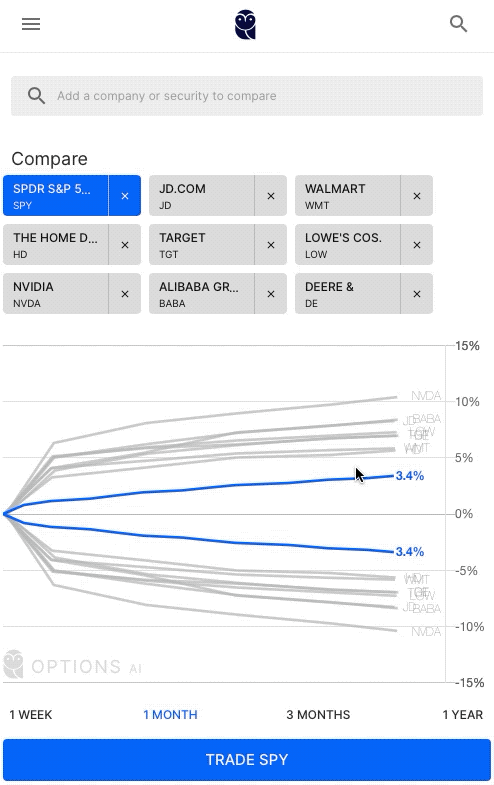494x785 pixels.
Task: Open the hamburger menu
Action: 31,24
